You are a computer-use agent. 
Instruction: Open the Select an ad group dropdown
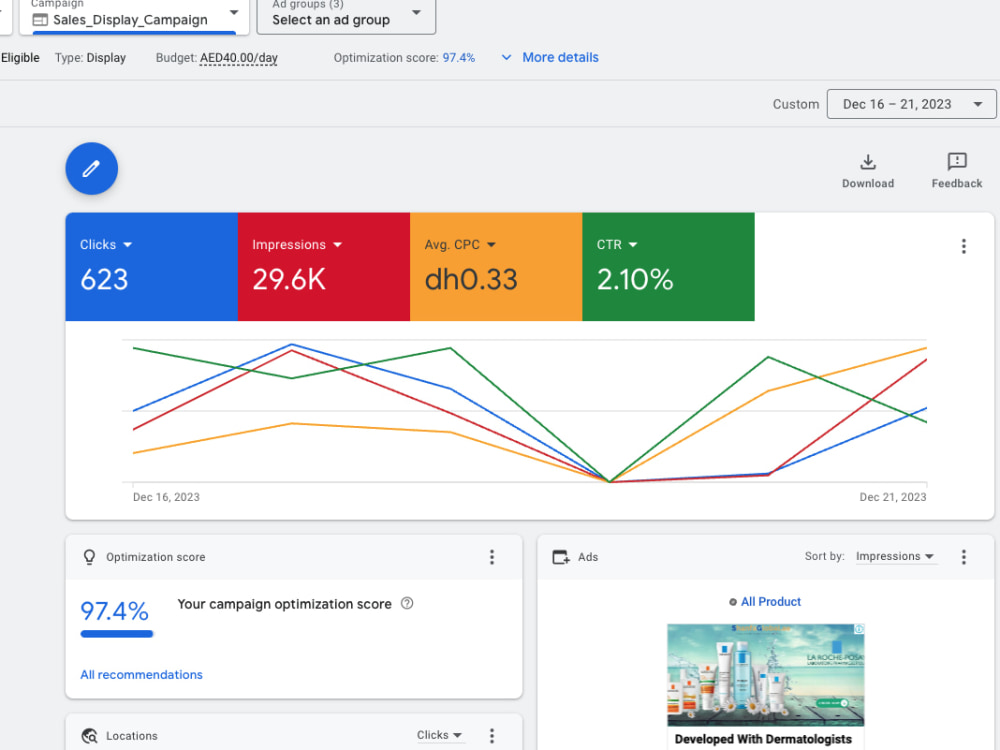tap(346, 17)
